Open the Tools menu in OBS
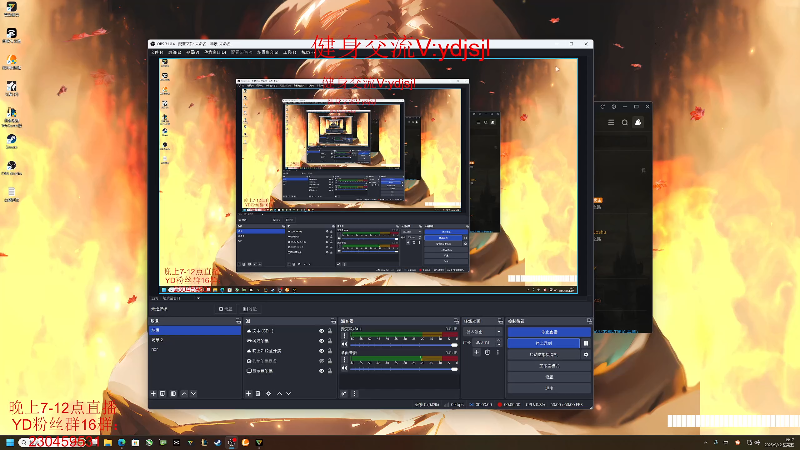800x450 pixels. [289, 52]
